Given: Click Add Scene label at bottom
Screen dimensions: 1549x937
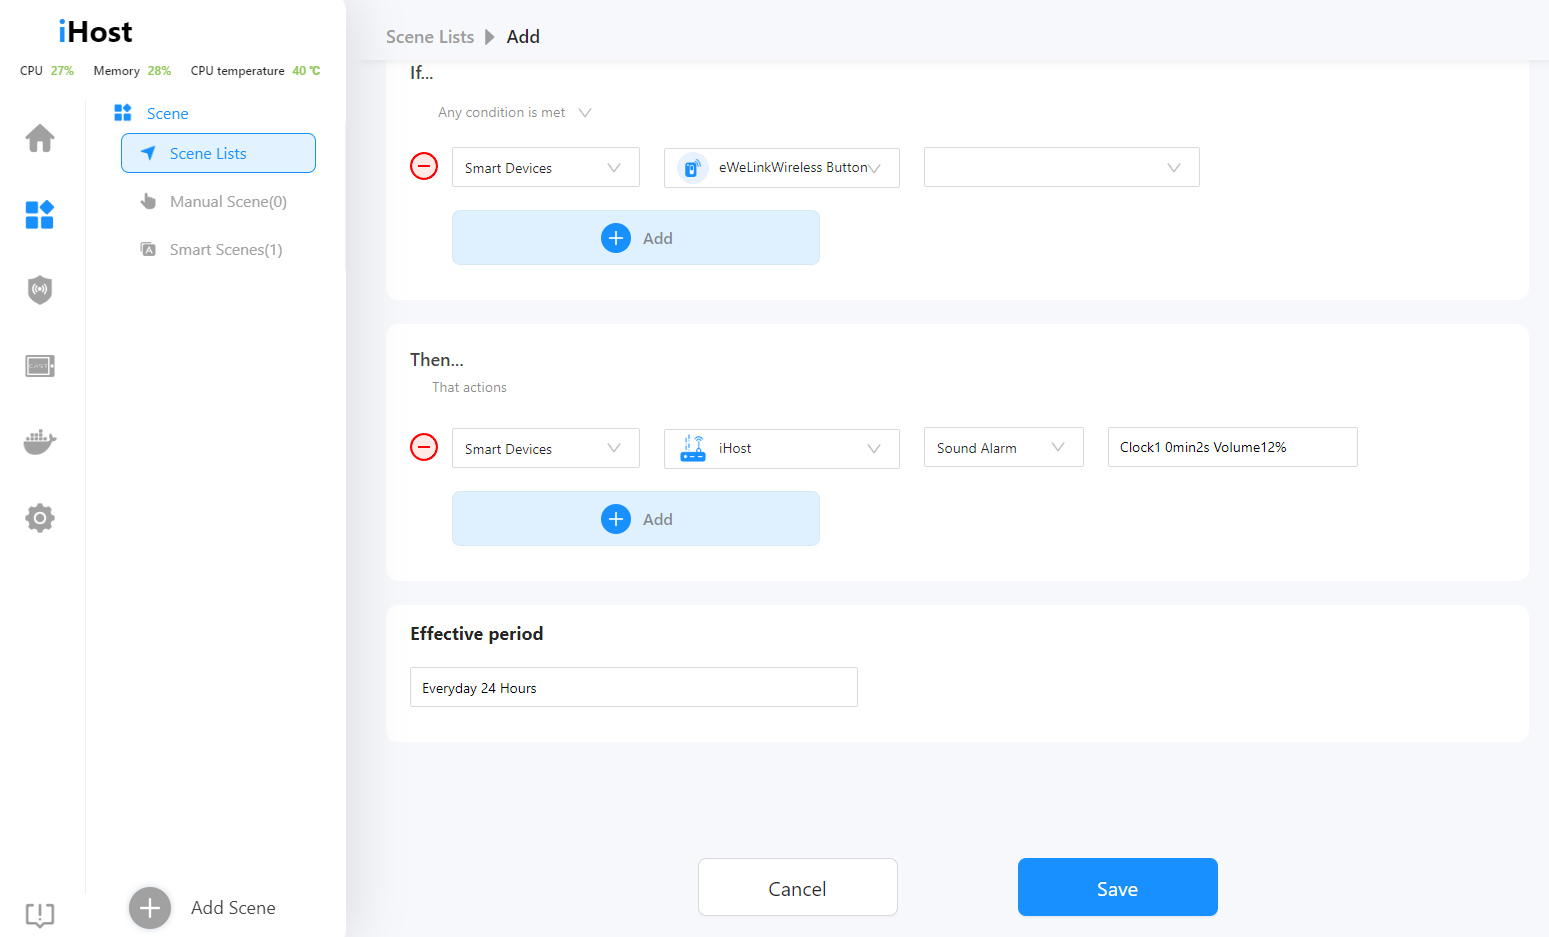Looking at the screenshot, I should [x=233, y=908].
